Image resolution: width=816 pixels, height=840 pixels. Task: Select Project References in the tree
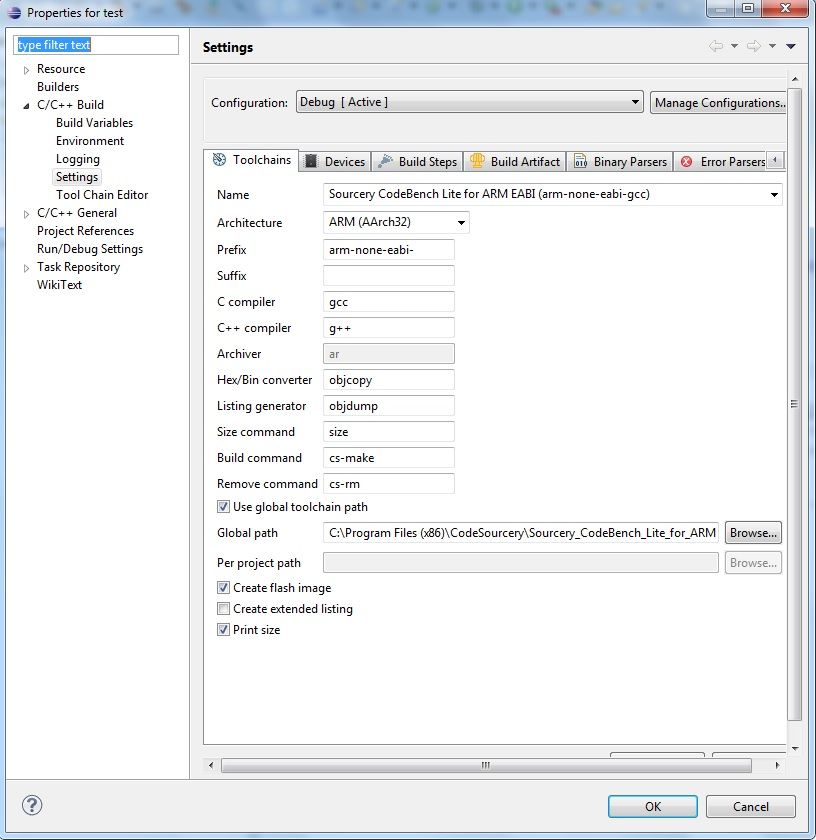85,231
